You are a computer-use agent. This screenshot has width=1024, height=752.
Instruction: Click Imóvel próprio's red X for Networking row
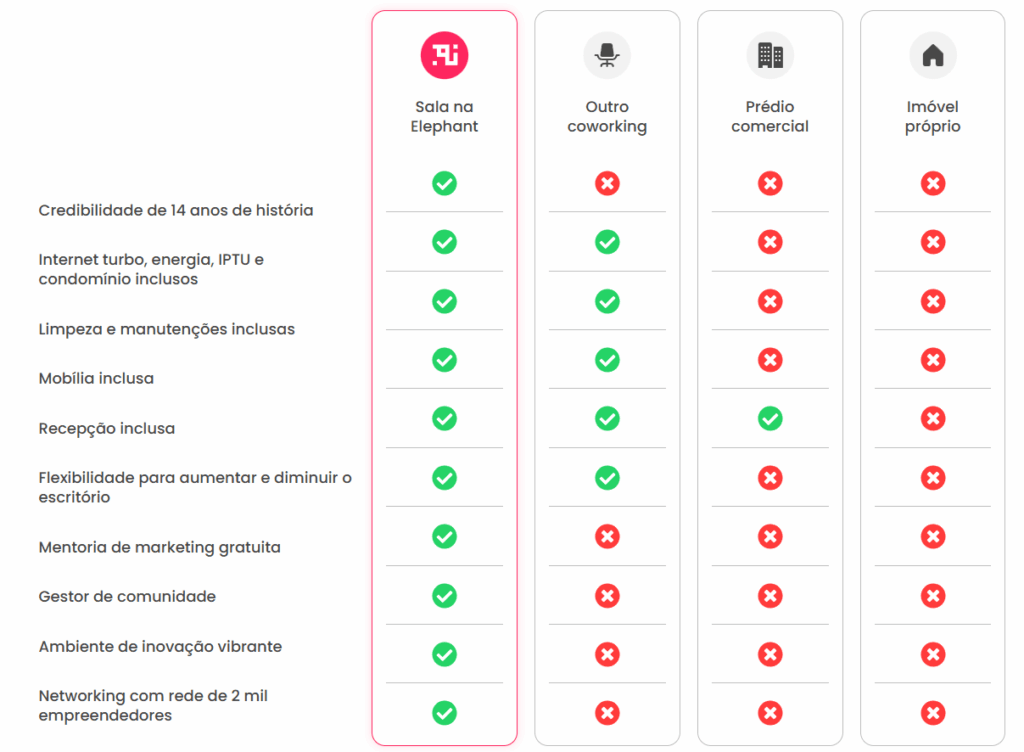[933, 713]
